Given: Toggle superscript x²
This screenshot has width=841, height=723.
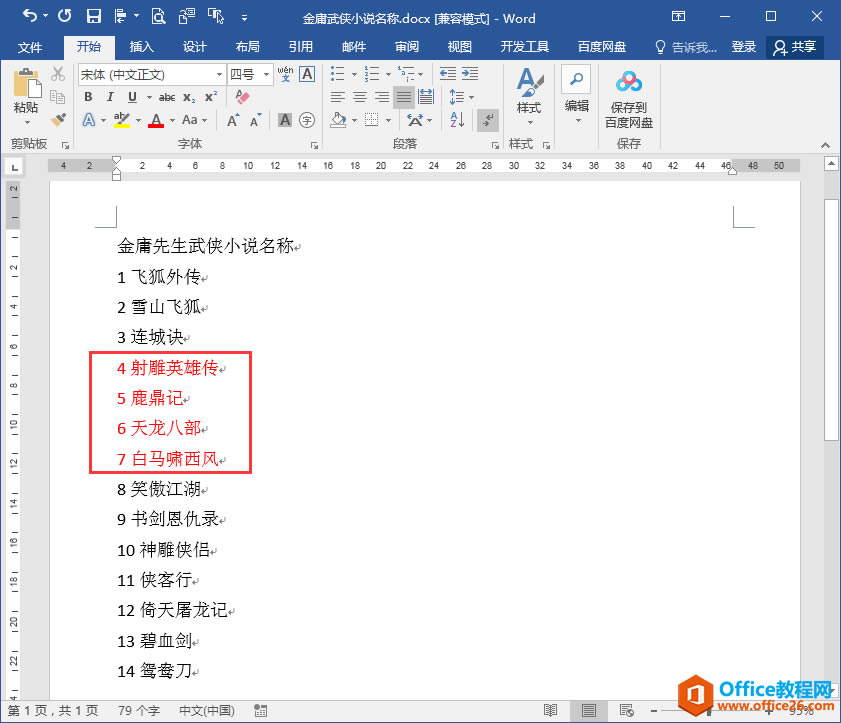Looking at the screenshot, I should pyautogui.click(x=211, y=97).
